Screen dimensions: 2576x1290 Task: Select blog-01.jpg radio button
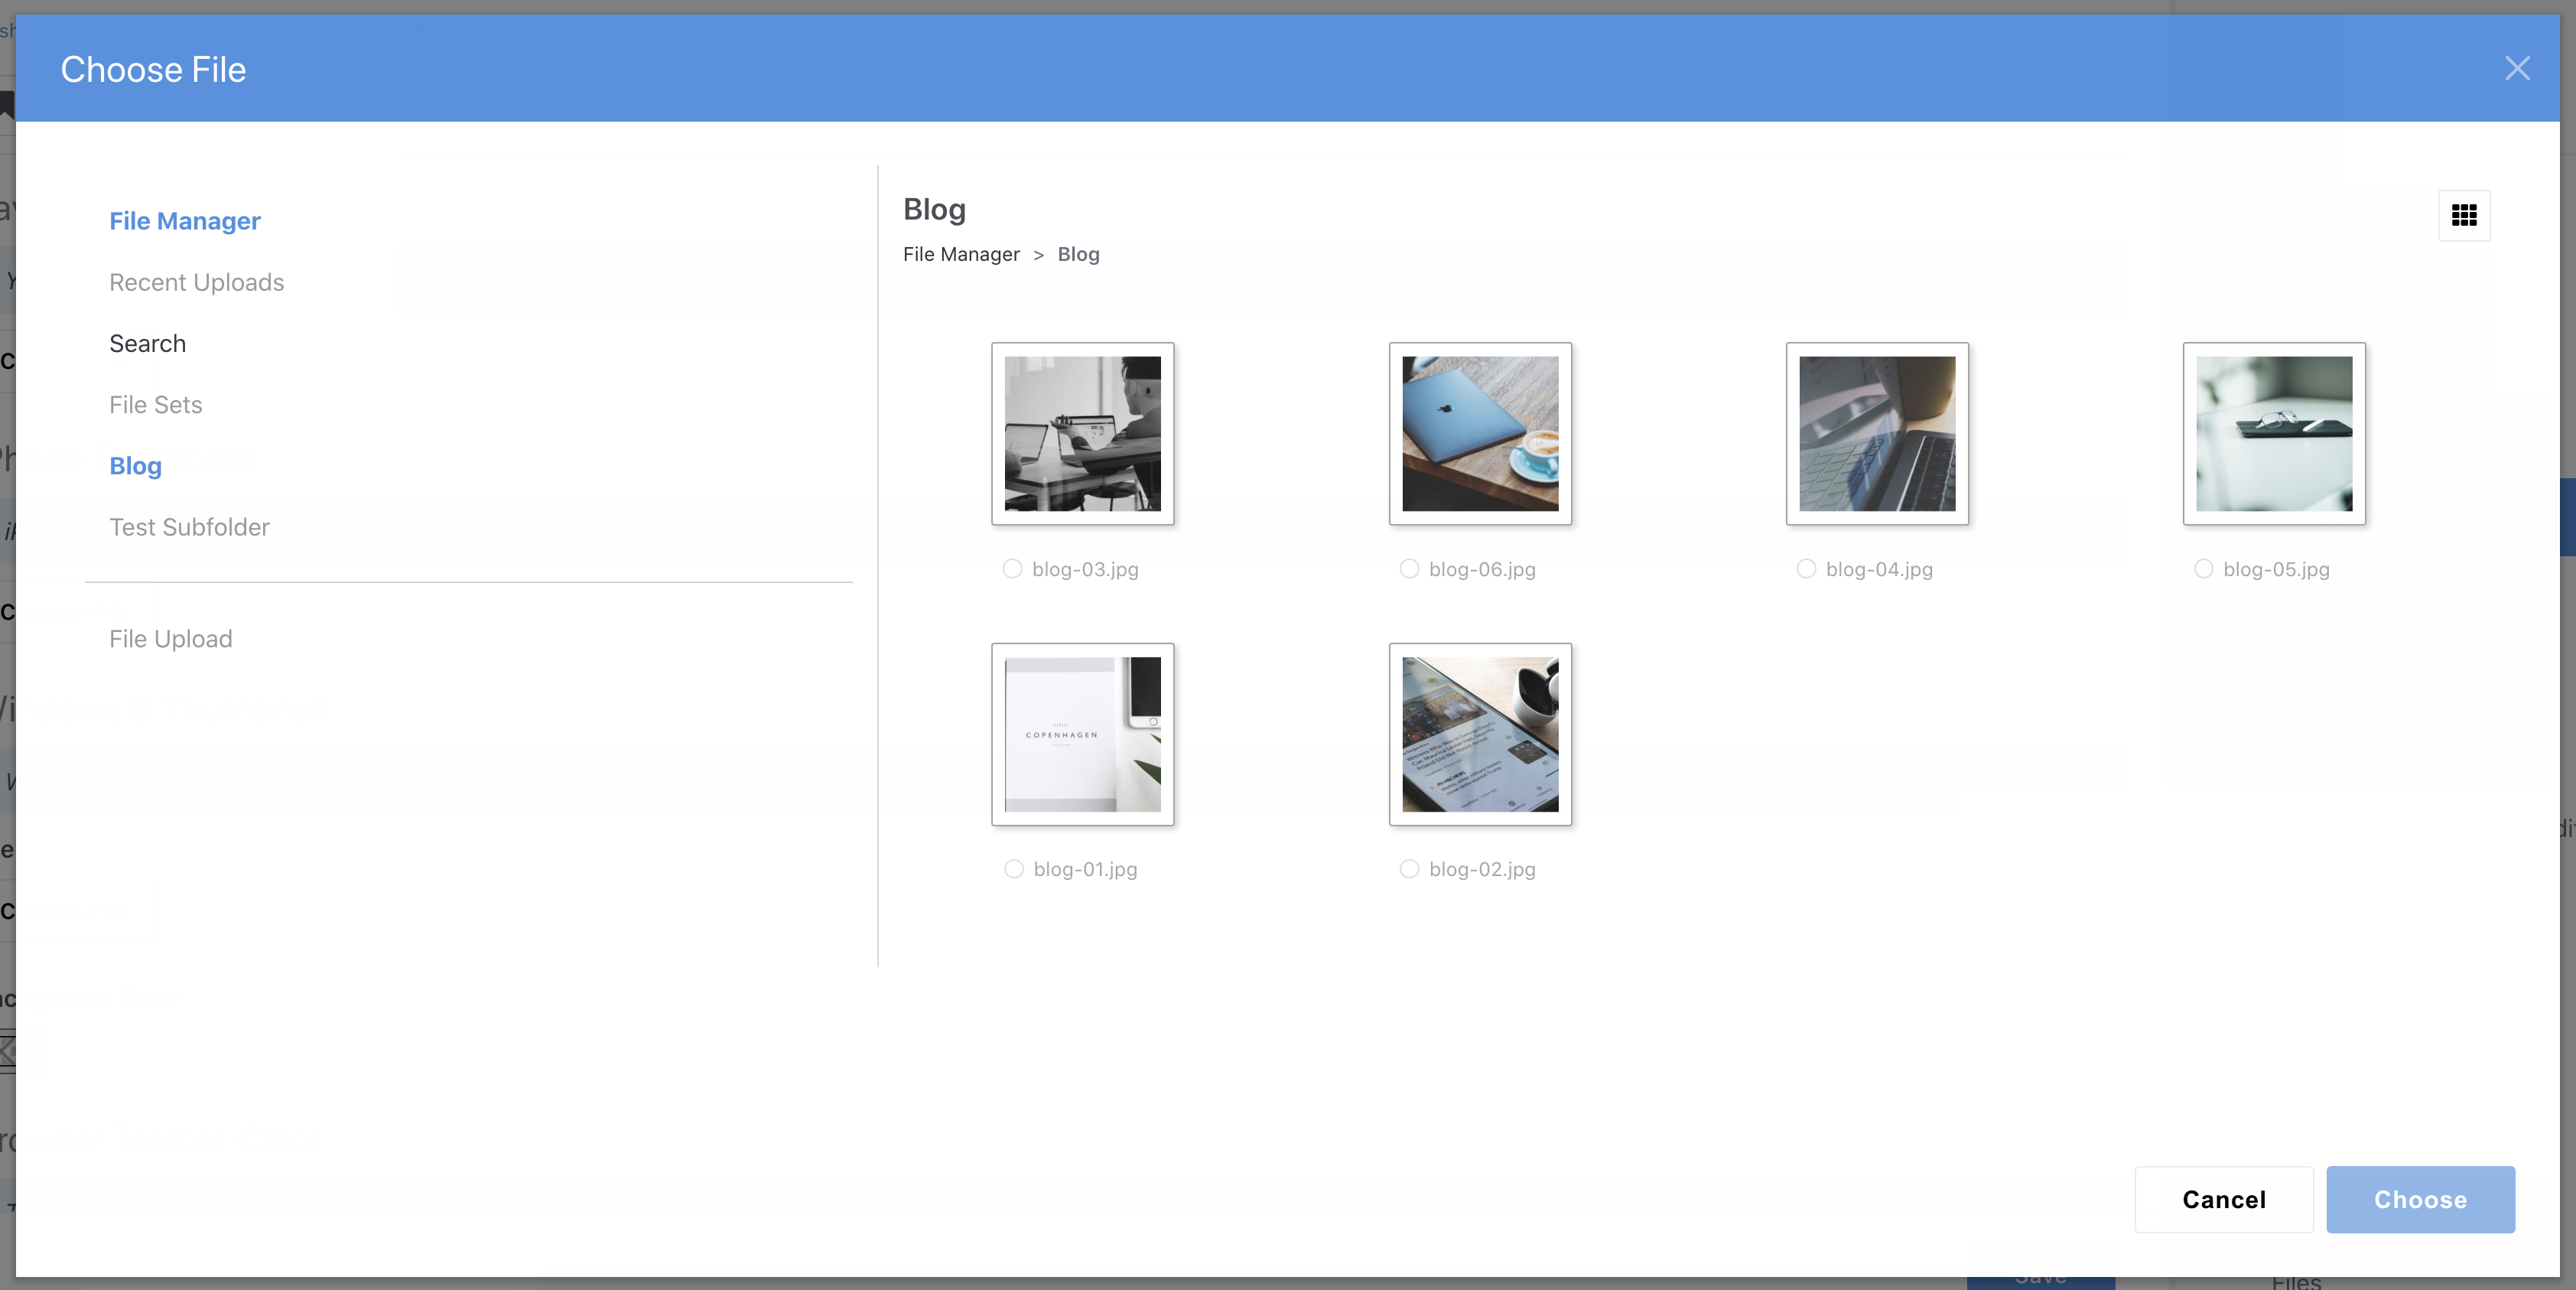click(1013, 869)
